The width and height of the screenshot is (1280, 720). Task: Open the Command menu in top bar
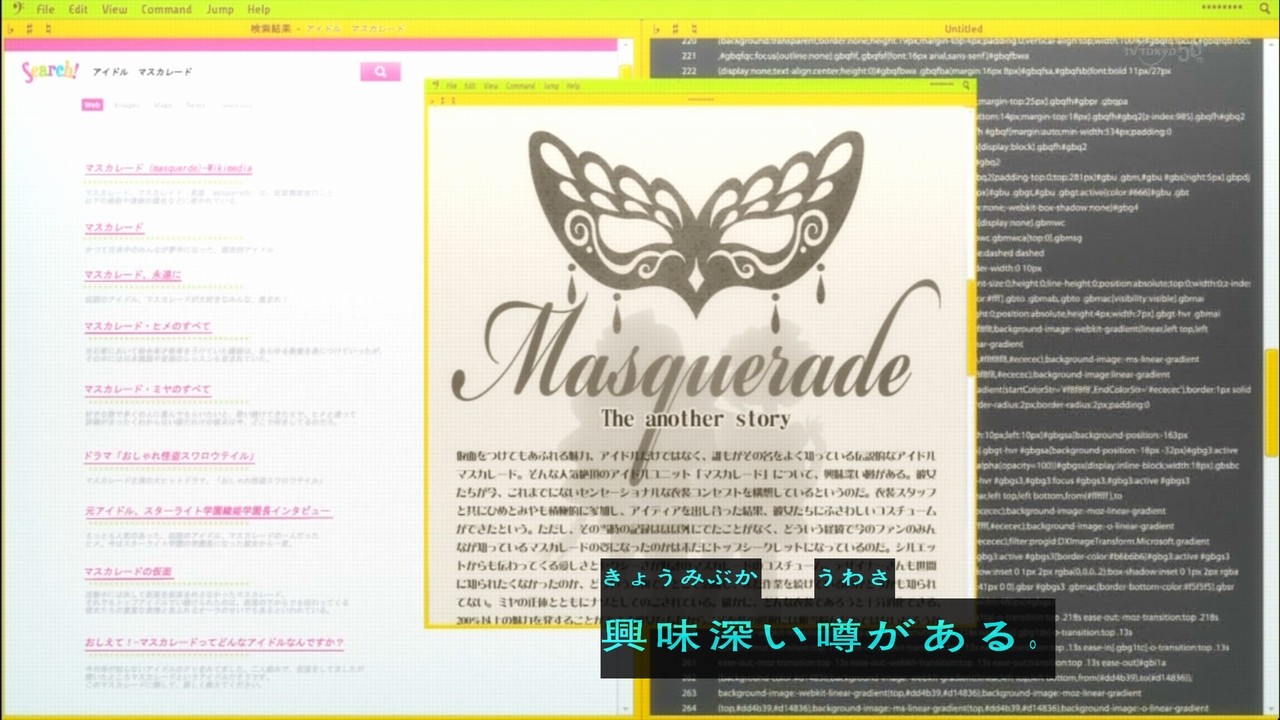point(166,10)
